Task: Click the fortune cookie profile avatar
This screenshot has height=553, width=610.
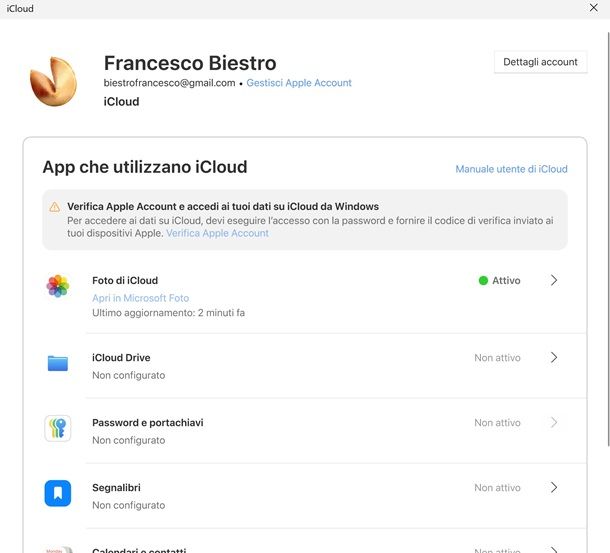Action: (53, 81)
